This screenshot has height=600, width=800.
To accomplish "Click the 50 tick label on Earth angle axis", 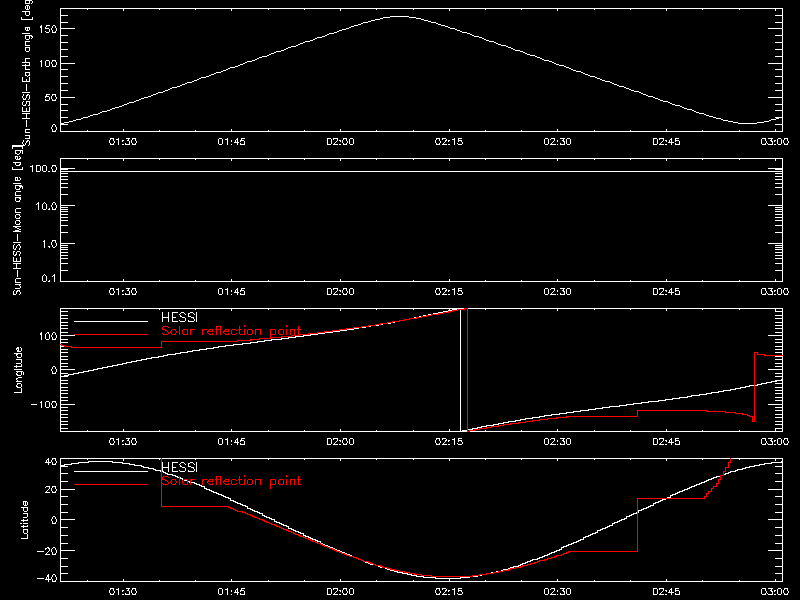I will 51,97.
